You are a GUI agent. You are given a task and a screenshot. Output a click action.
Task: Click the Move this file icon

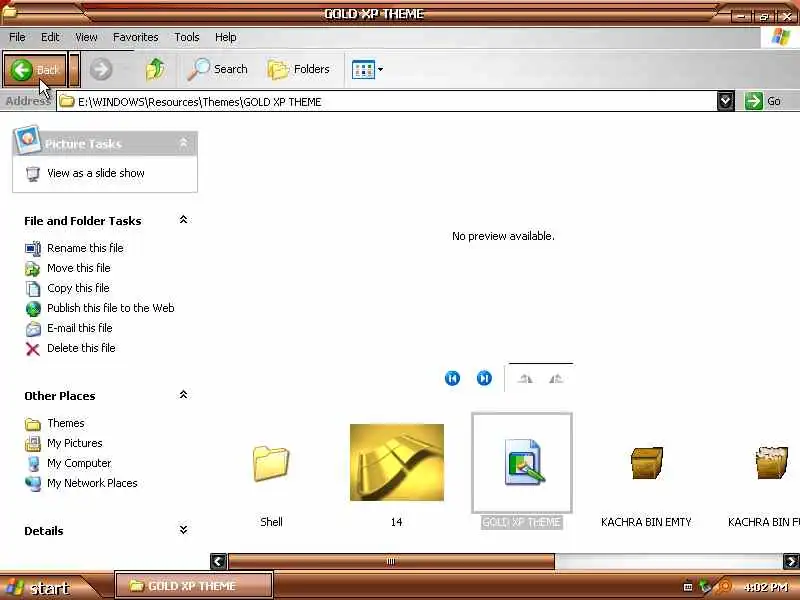[33, 268]
